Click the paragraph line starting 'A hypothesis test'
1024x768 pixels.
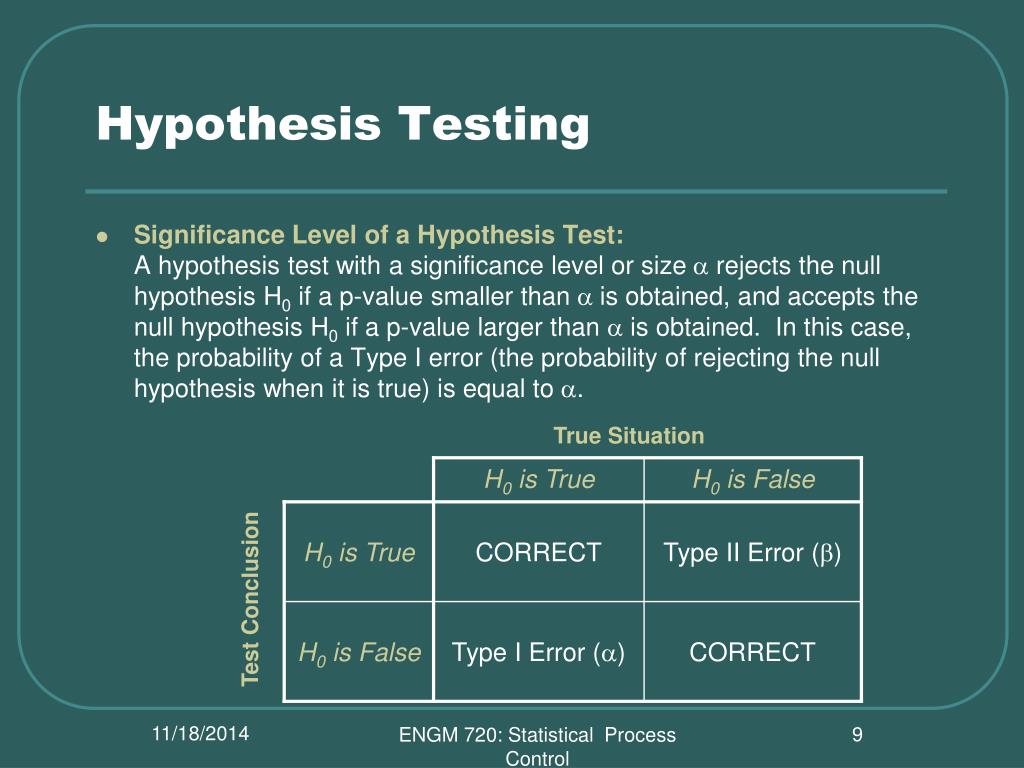(x=507, y=266)
